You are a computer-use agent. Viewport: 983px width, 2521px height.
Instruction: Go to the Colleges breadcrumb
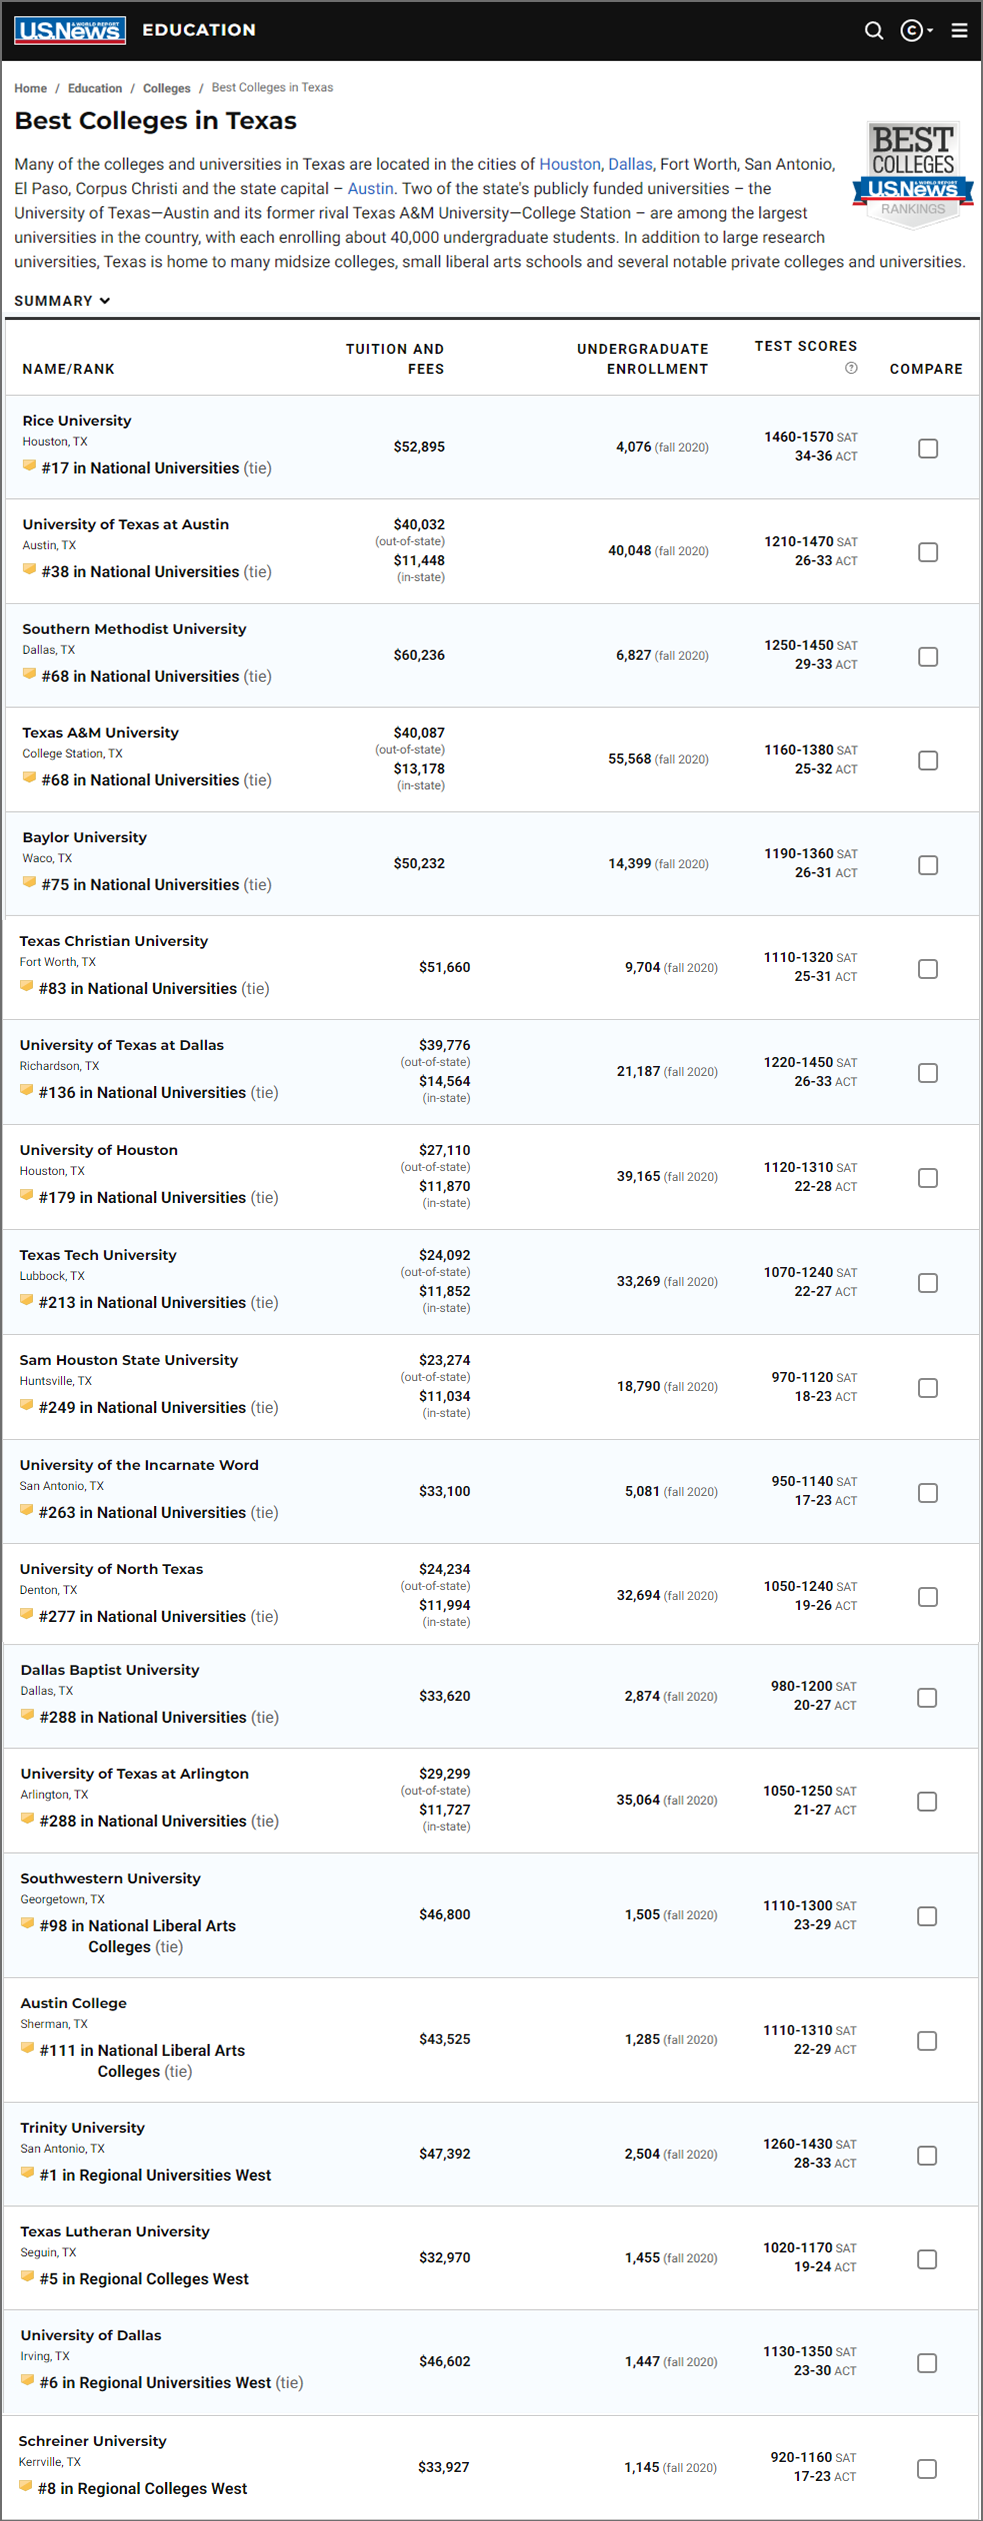click(166, 88)
